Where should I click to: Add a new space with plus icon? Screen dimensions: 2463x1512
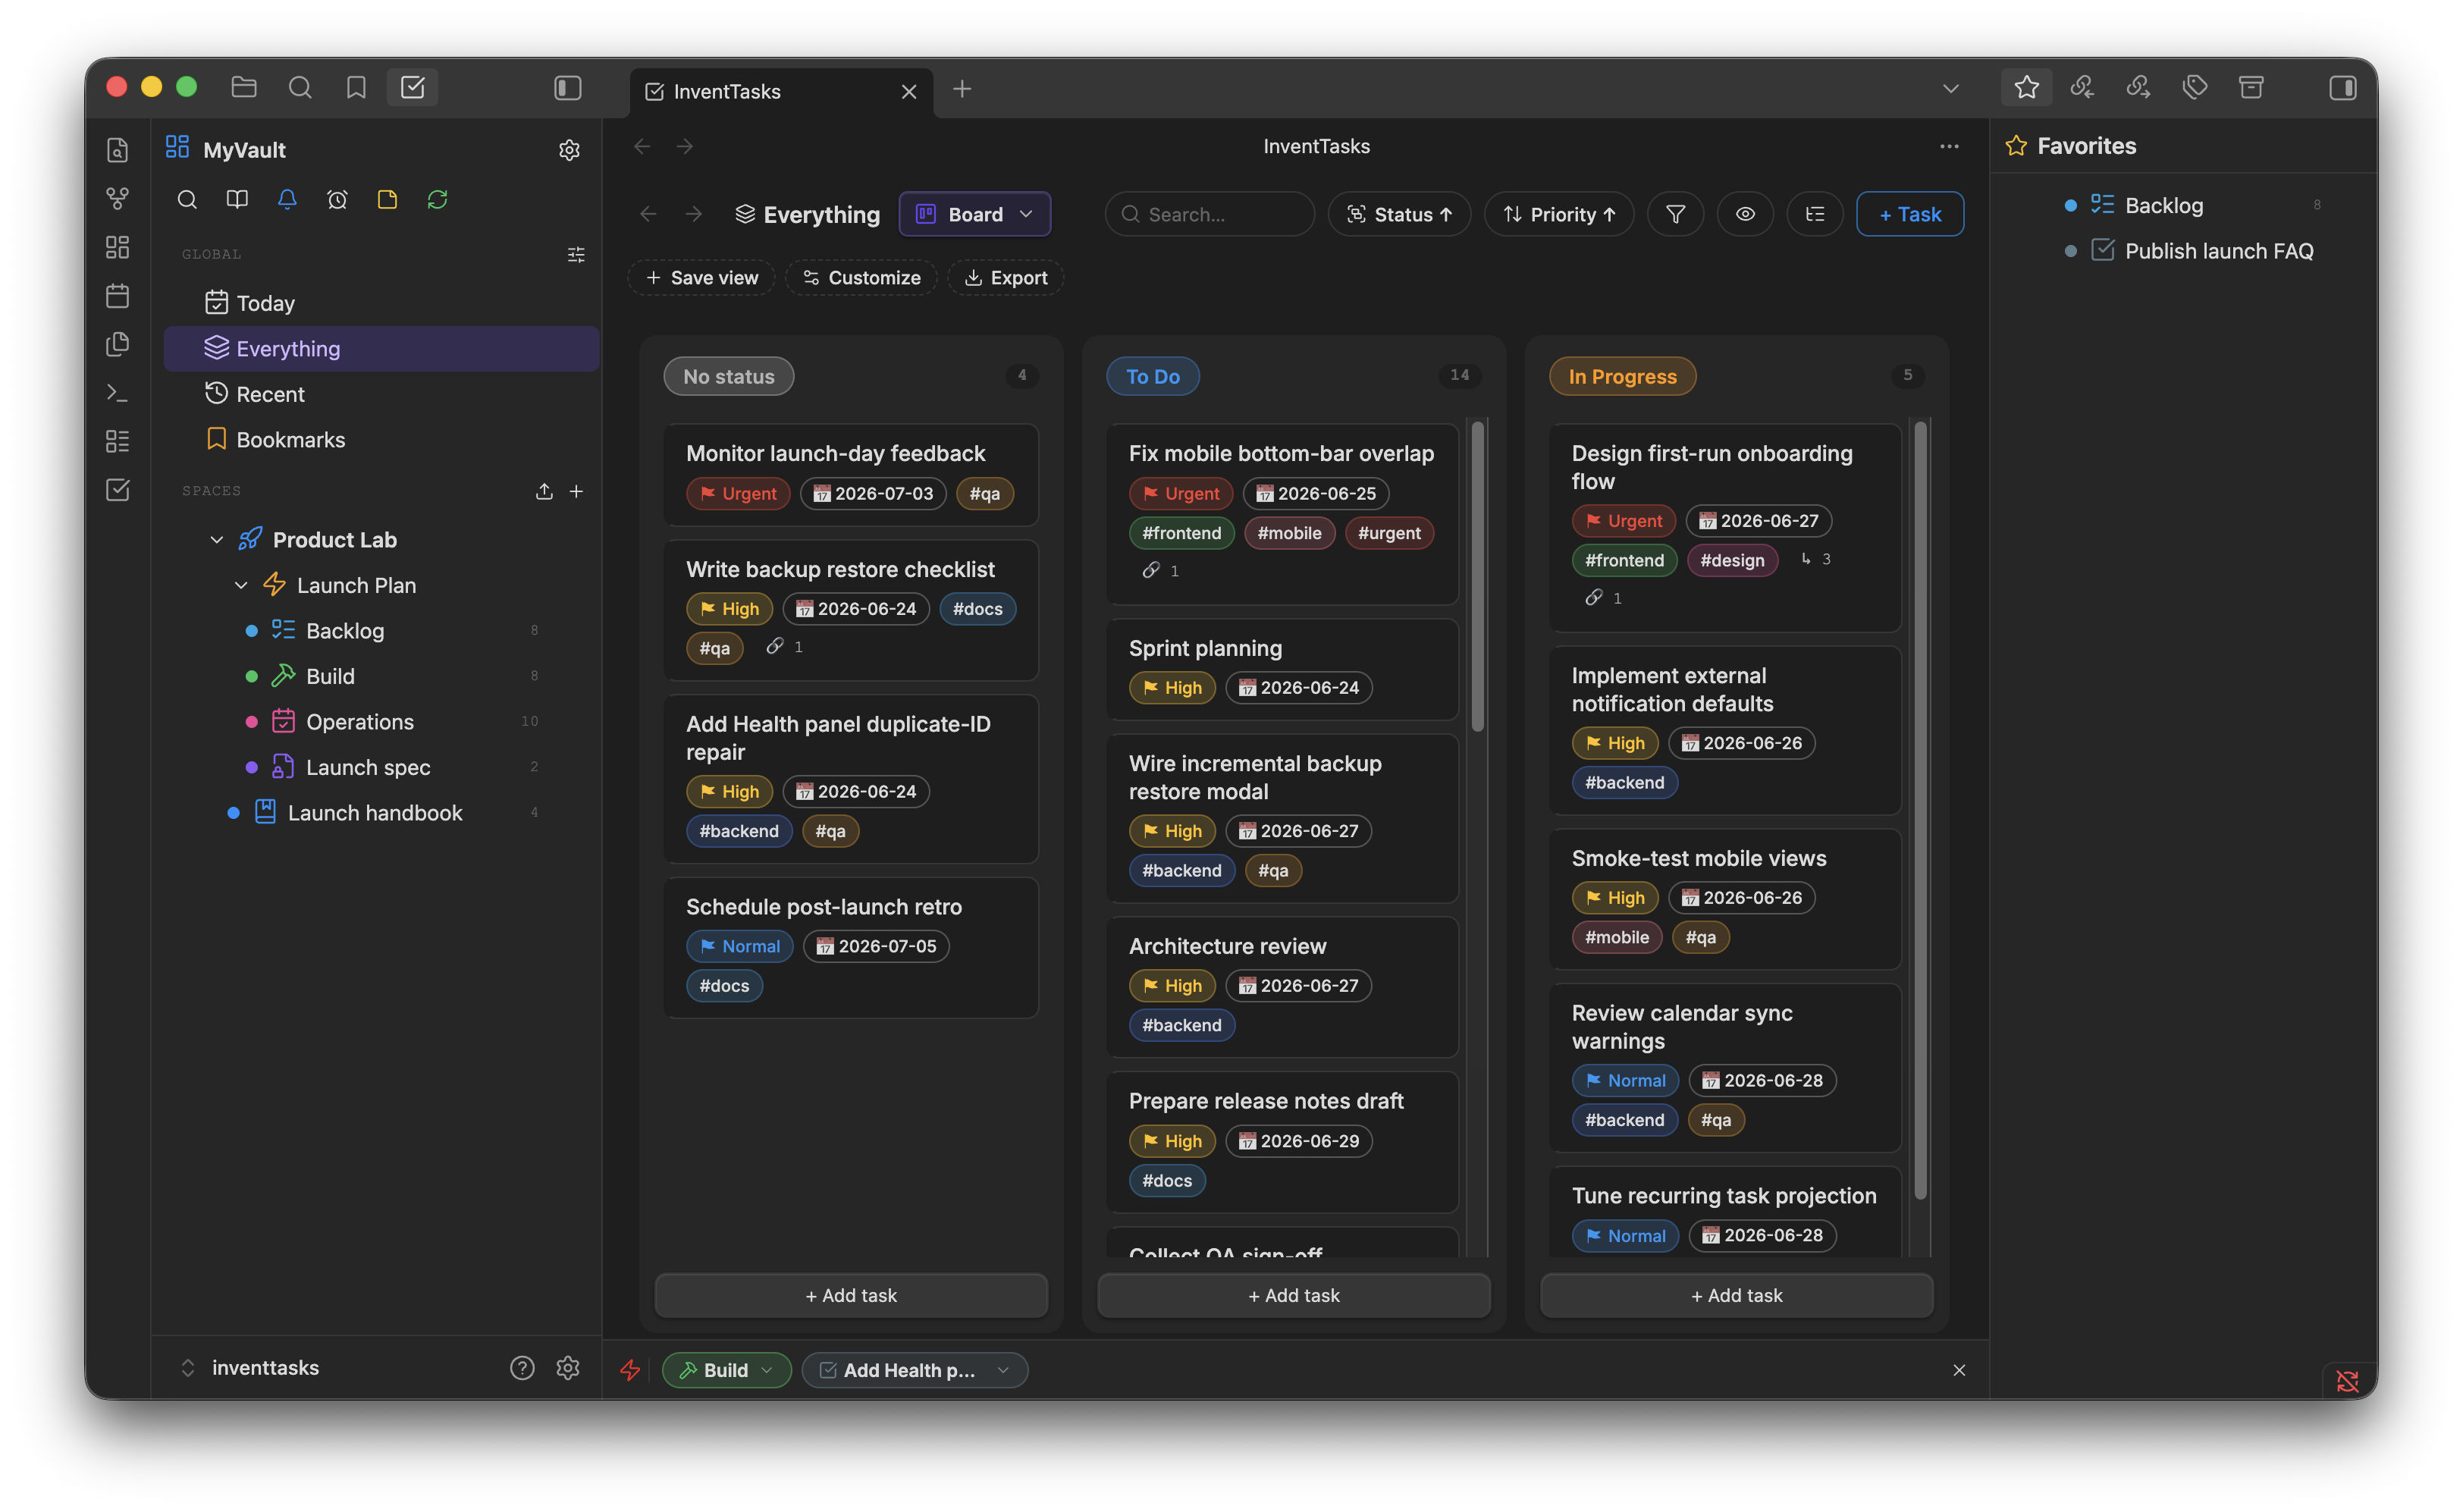pyautogui.click(x=576, y=491)
